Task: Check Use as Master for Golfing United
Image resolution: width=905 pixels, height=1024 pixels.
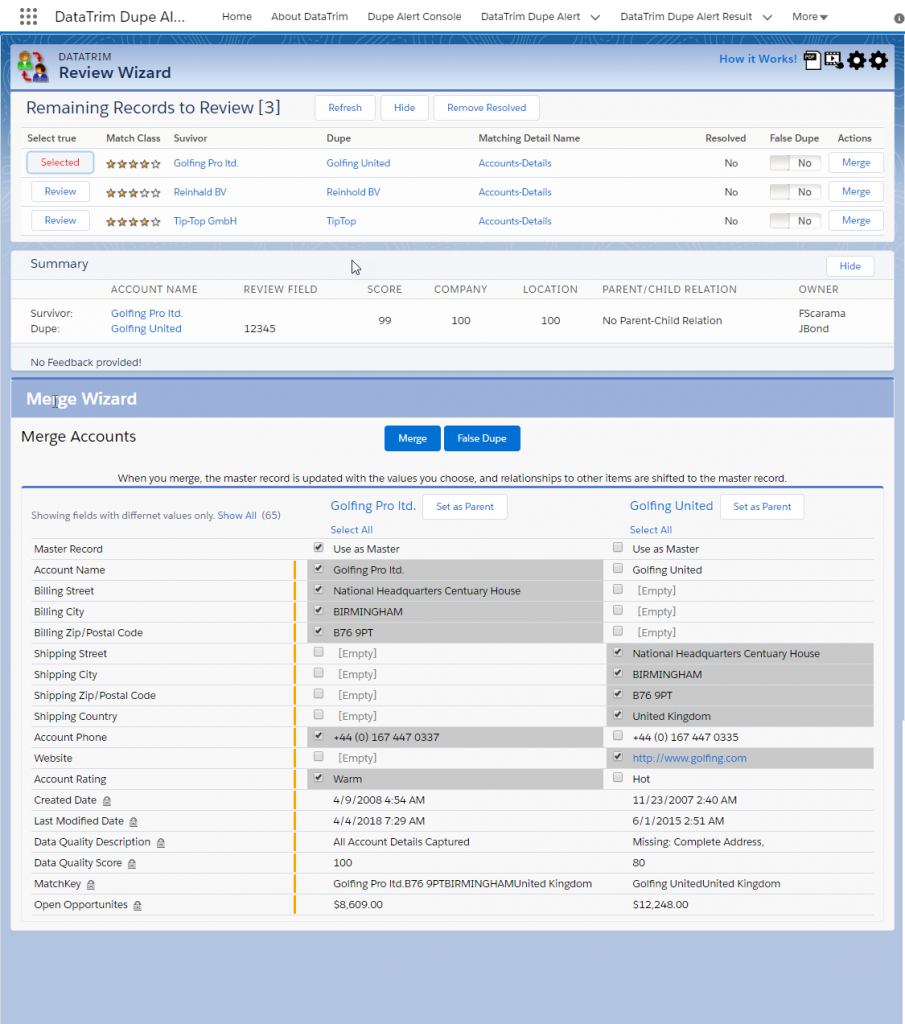Action: point(618,548)
